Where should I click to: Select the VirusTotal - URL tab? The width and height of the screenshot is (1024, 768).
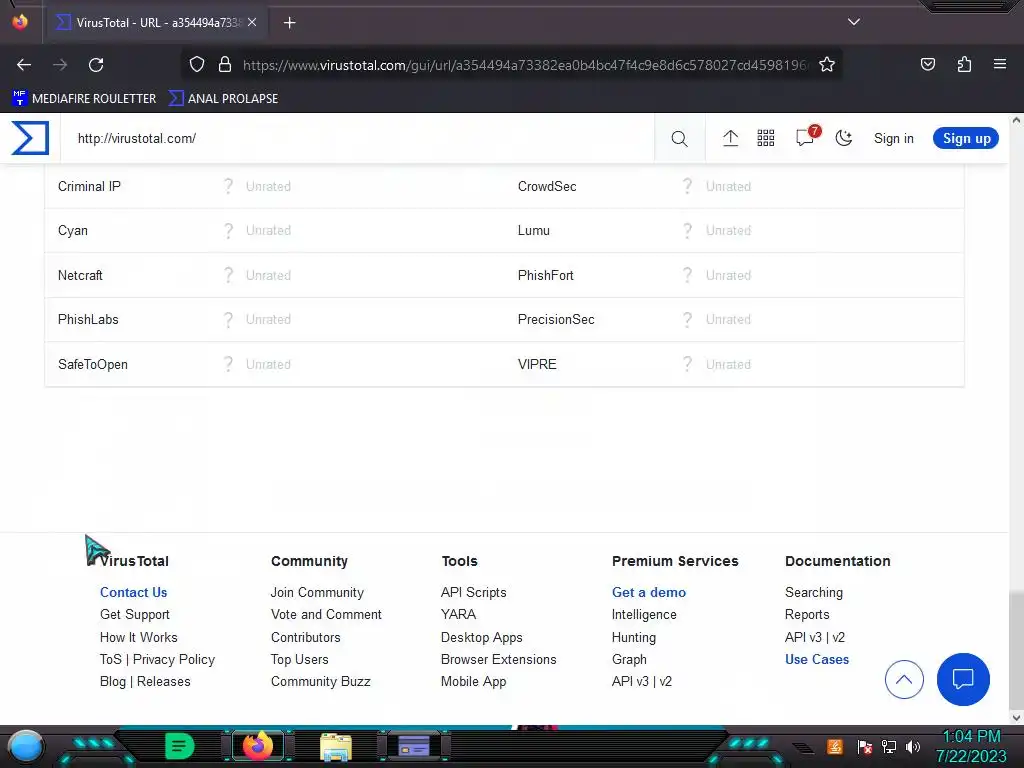[x=157, y=23]
